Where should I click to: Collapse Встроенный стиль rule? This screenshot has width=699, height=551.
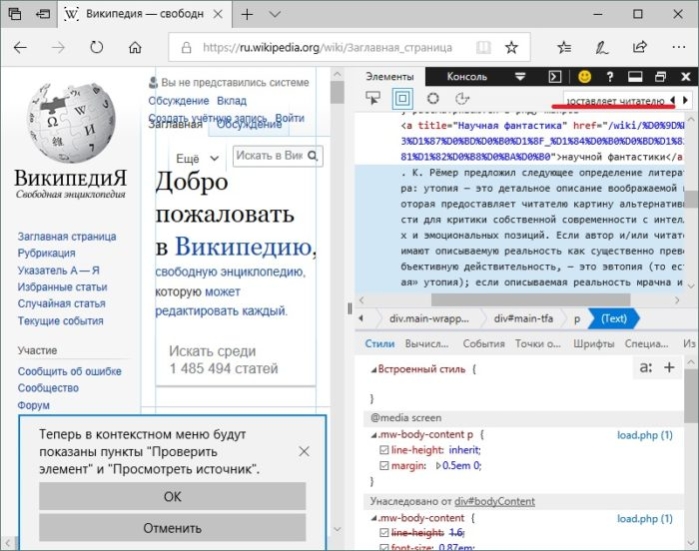point(374,370)
